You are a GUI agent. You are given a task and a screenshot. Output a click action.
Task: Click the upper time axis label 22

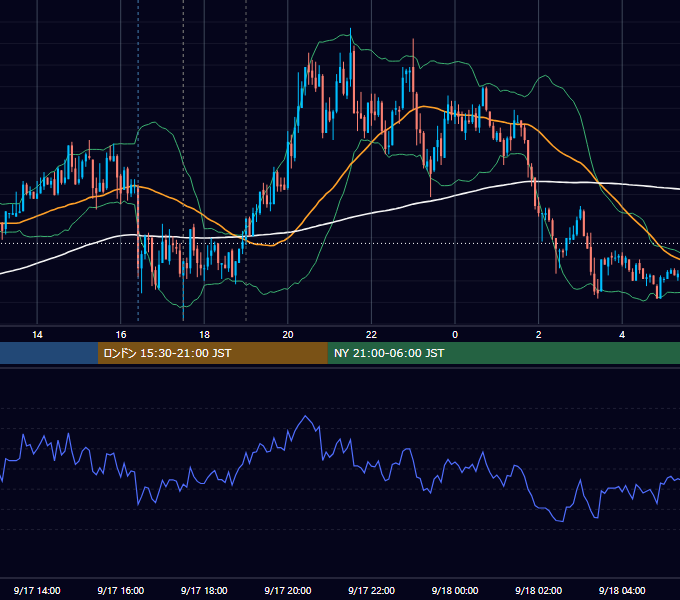pos(371,335)
